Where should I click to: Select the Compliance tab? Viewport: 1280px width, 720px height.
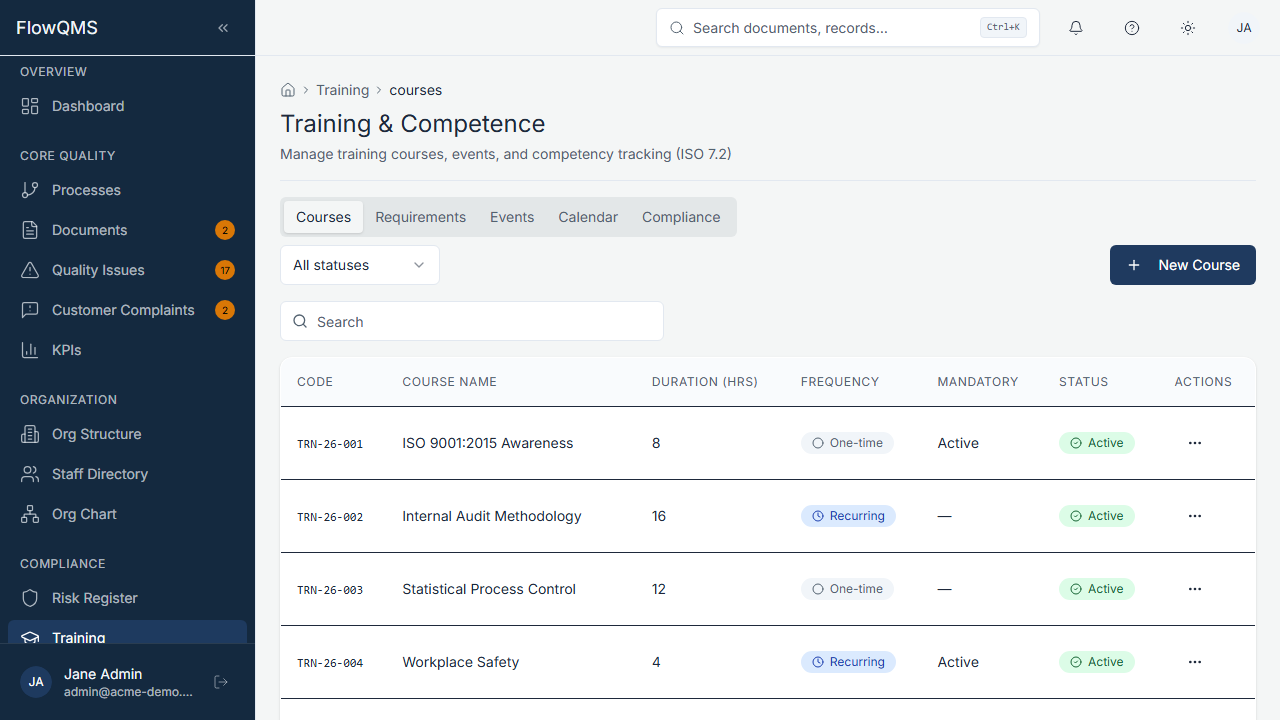[x=681, y=217]
